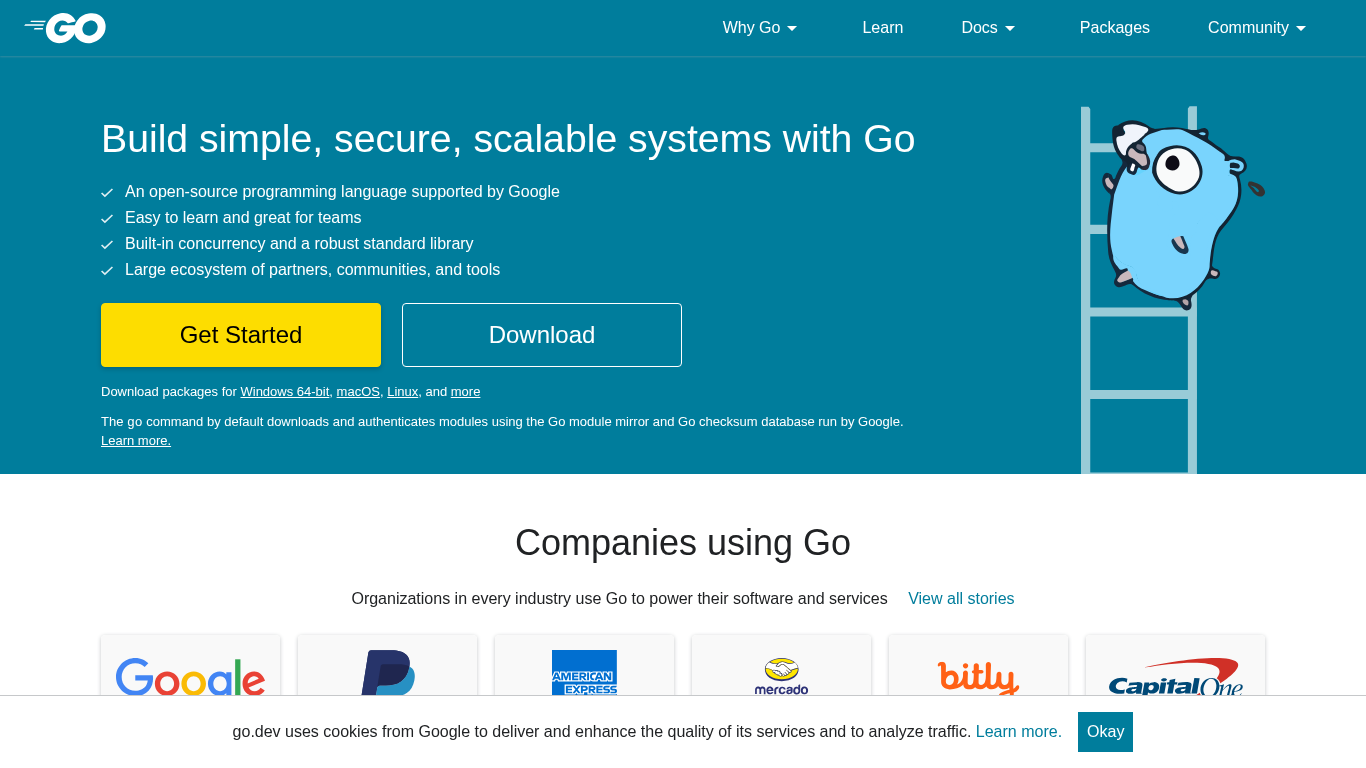Open the Windows 64-bit download link
This screenshot has height=768, width=1366.
click(x=285, y=392)
